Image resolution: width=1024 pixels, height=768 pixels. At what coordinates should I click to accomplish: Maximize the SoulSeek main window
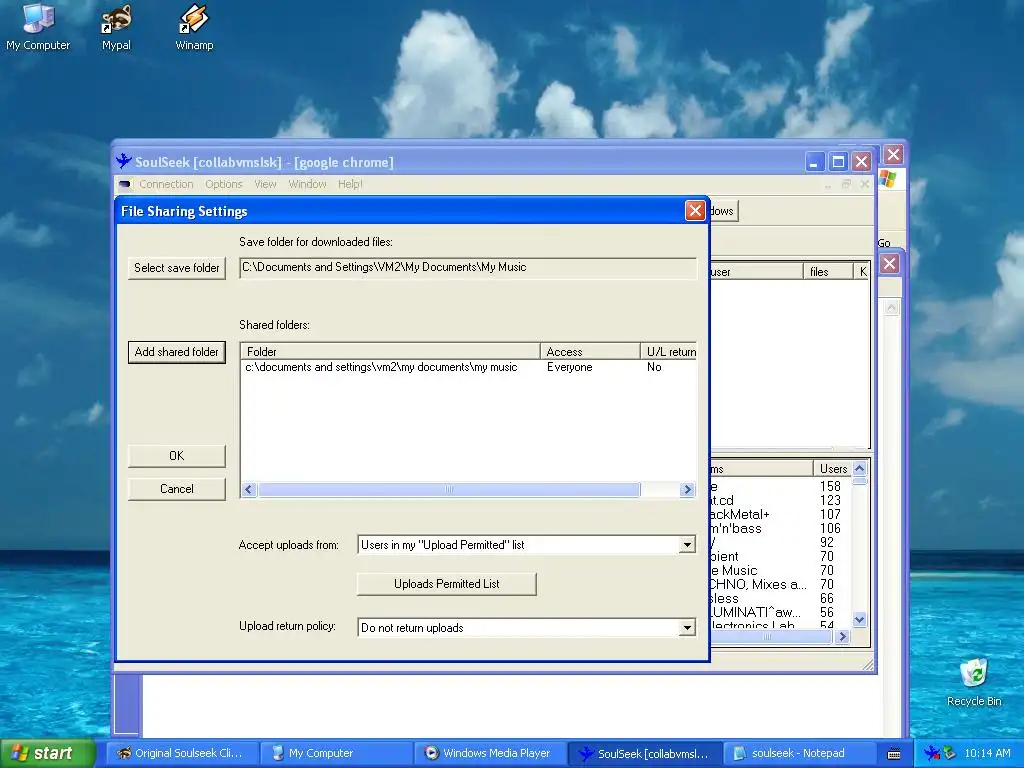pyautogui.click(x=838, y=161)
